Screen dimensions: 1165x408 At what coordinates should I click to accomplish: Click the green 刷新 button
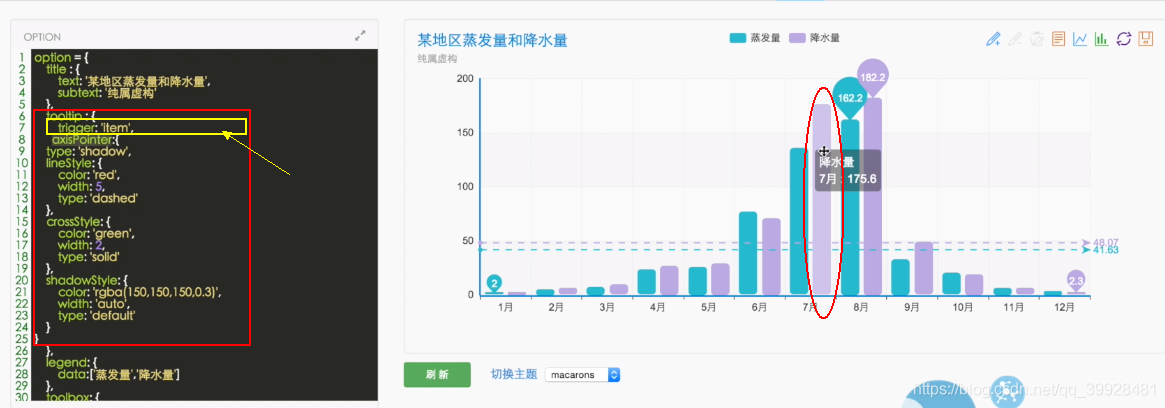click(x=438, y=375)
